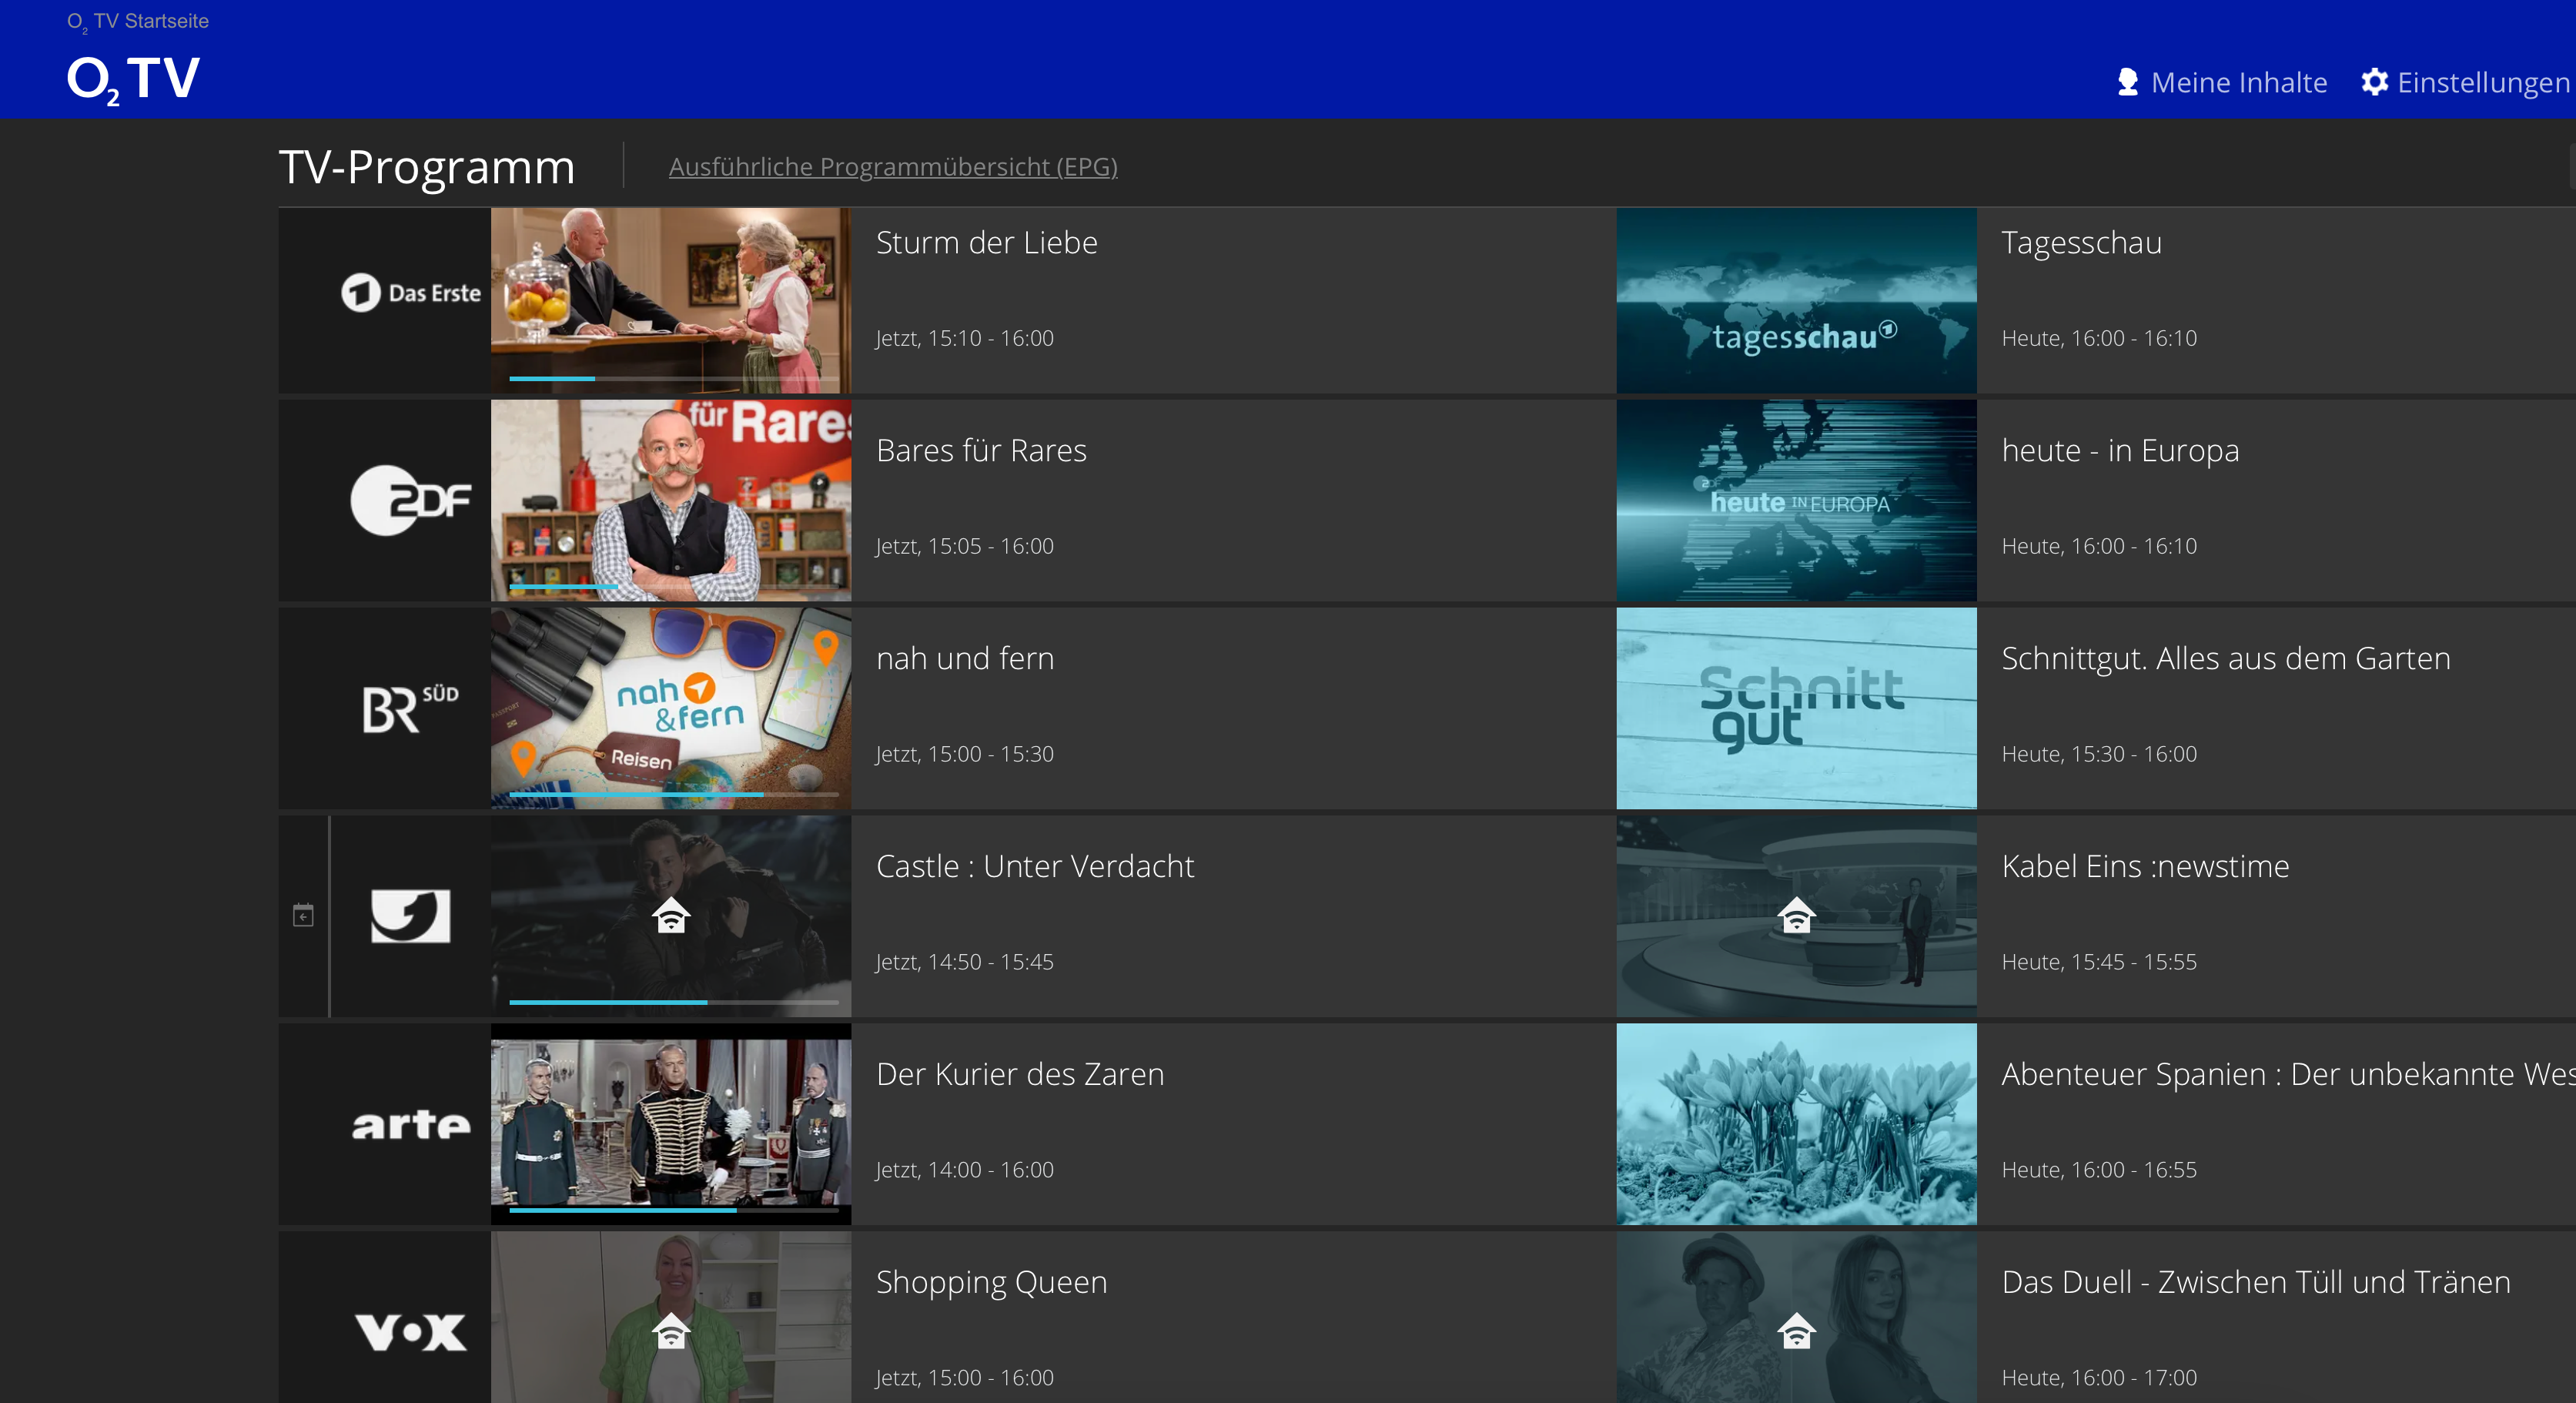Click the Bares für Rares progress bar

click(x=673, y=586)
